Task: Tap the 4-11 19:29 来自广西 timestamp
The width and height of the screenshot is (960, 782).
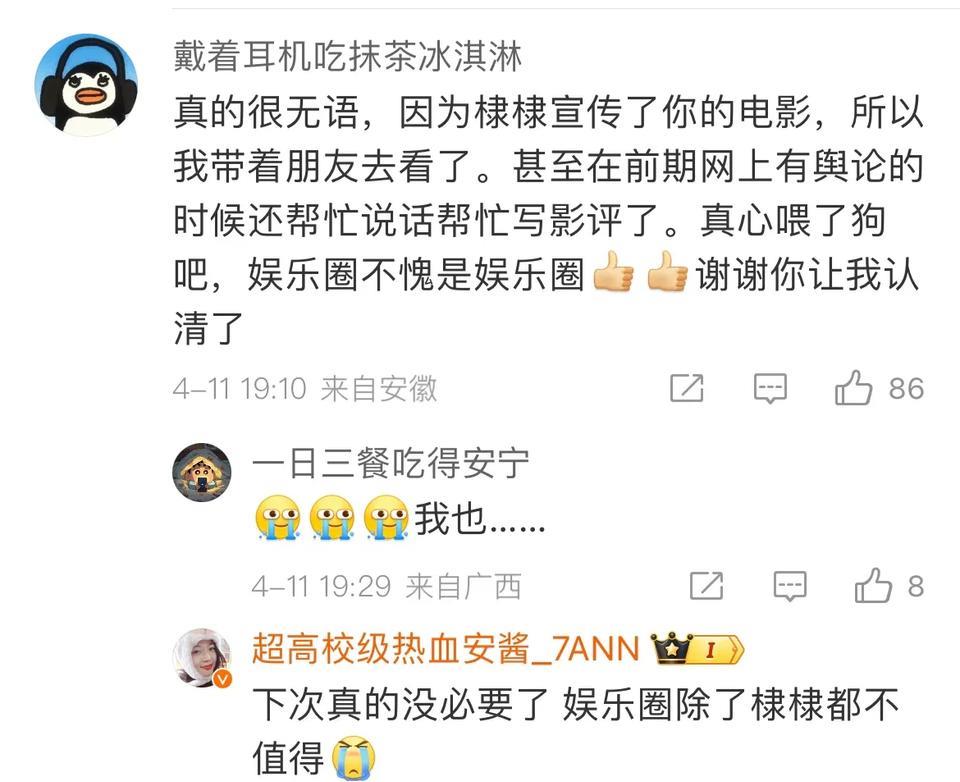Action: point(386,586)
